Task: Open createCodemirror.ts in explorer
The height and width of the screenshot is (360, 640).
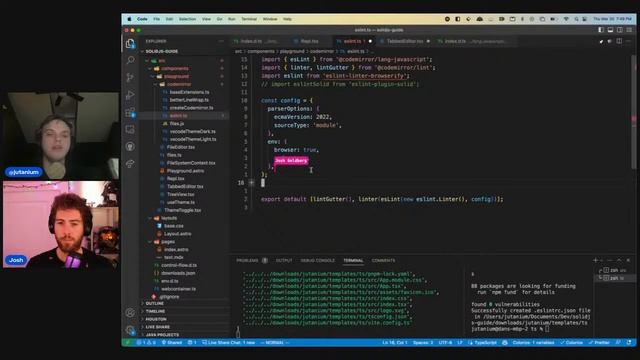Action: pyautogui.click(x=191, y=108)
